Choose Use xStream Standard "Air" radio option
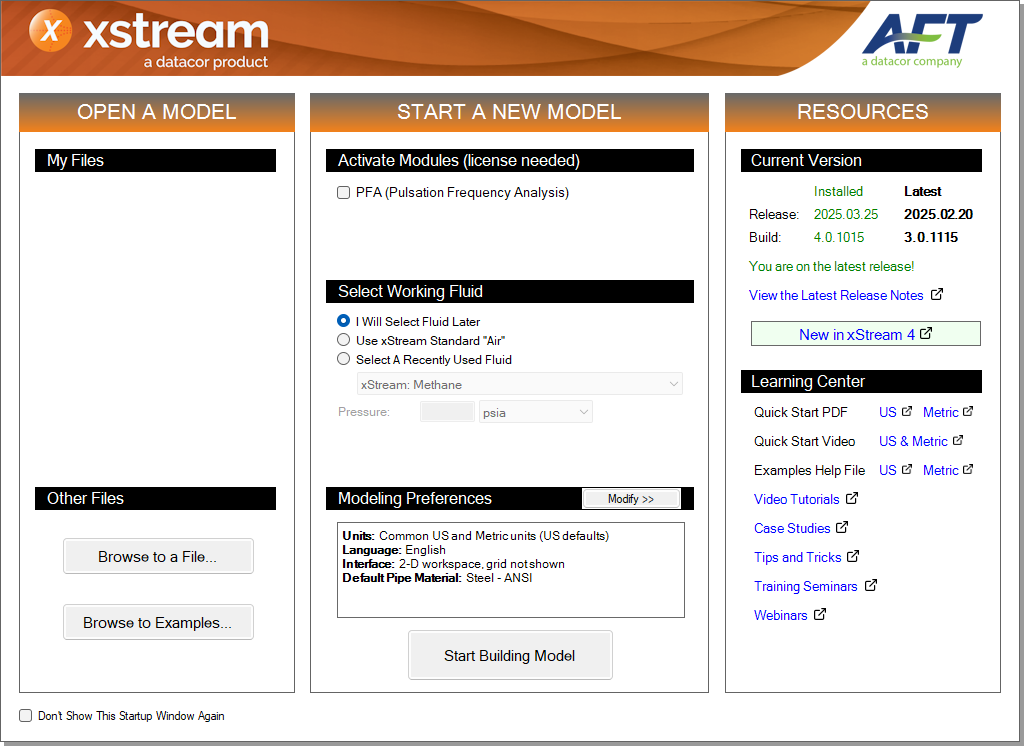This screenshot has height=746, width=1024. click(344, 340)
